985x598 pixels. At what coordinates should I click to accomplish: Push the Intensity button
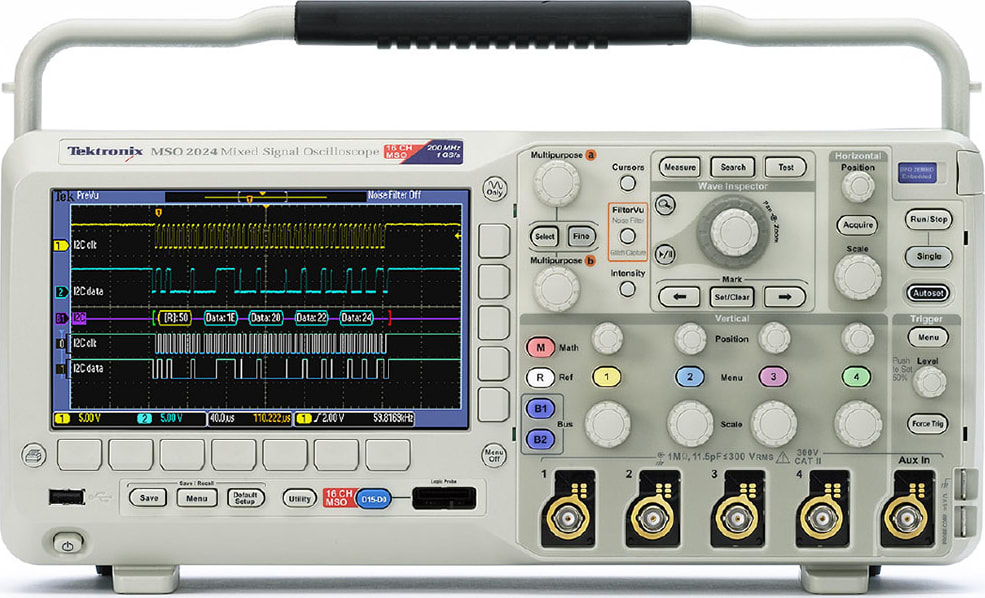pos(627,289)
